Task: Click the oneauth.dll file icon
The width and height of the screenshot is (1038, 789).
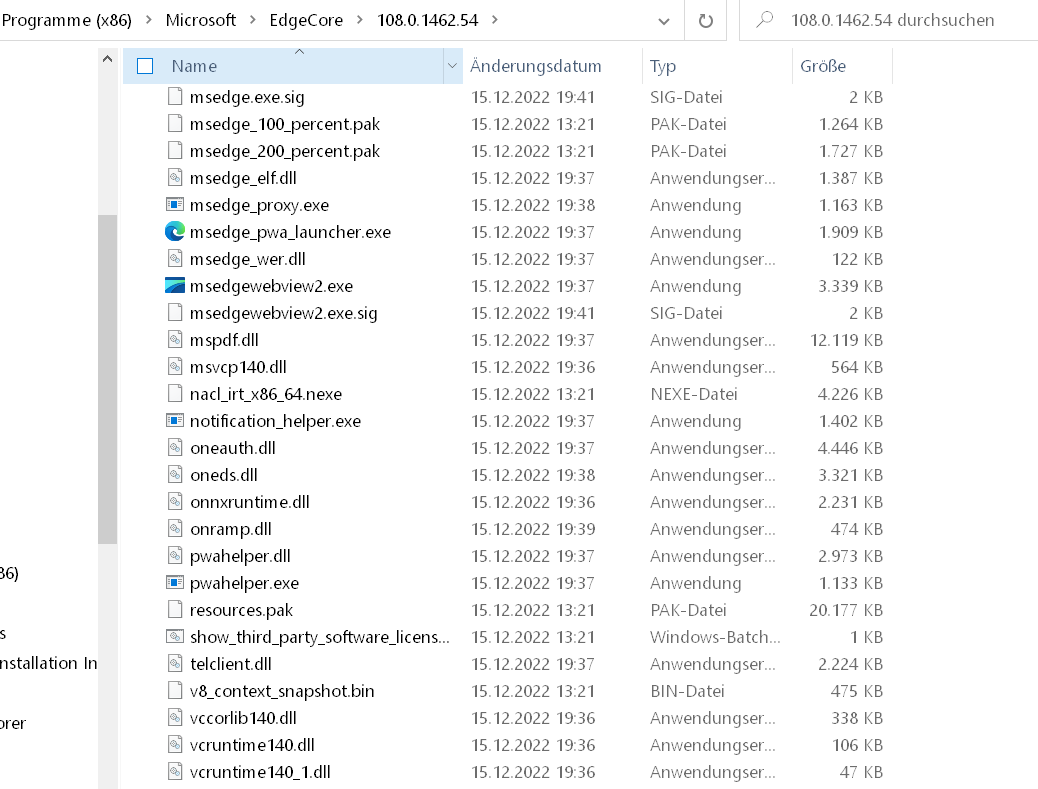Action: [175, 447]
